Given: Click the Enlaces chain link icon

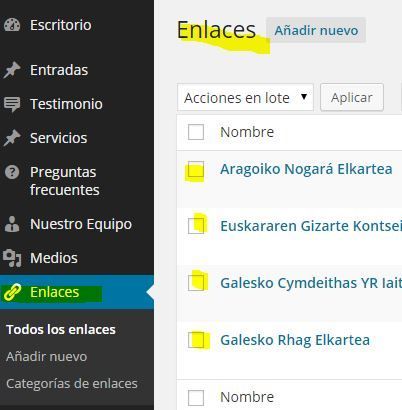Looking at the screenshot, I should point(12,292).
